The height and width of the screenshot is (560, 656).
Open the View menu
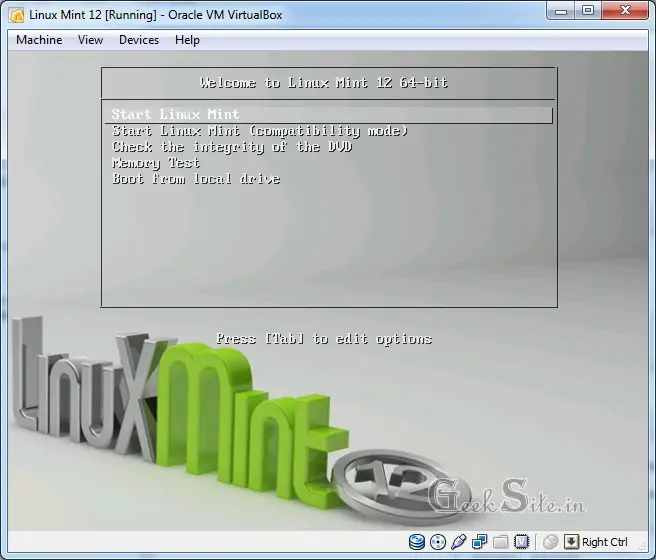[x=90, y=40]
